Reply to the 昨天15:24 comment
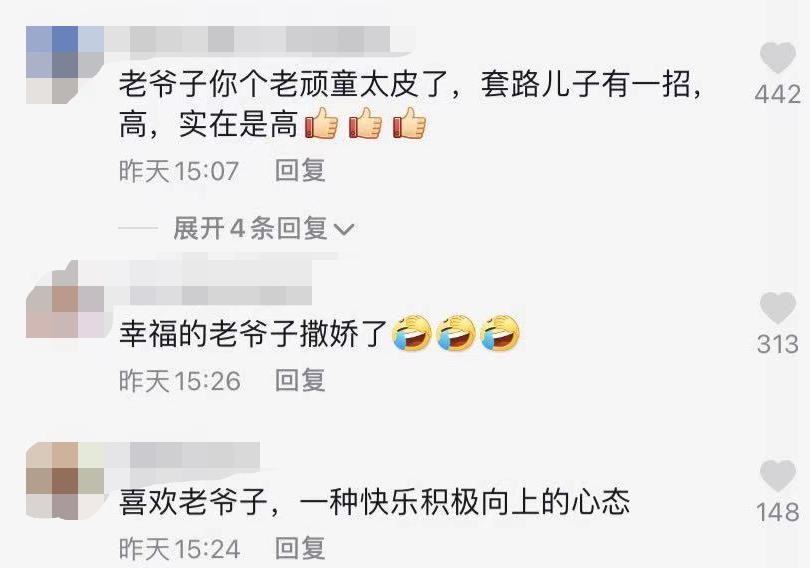The image size is (810, 568). point(300,548)
